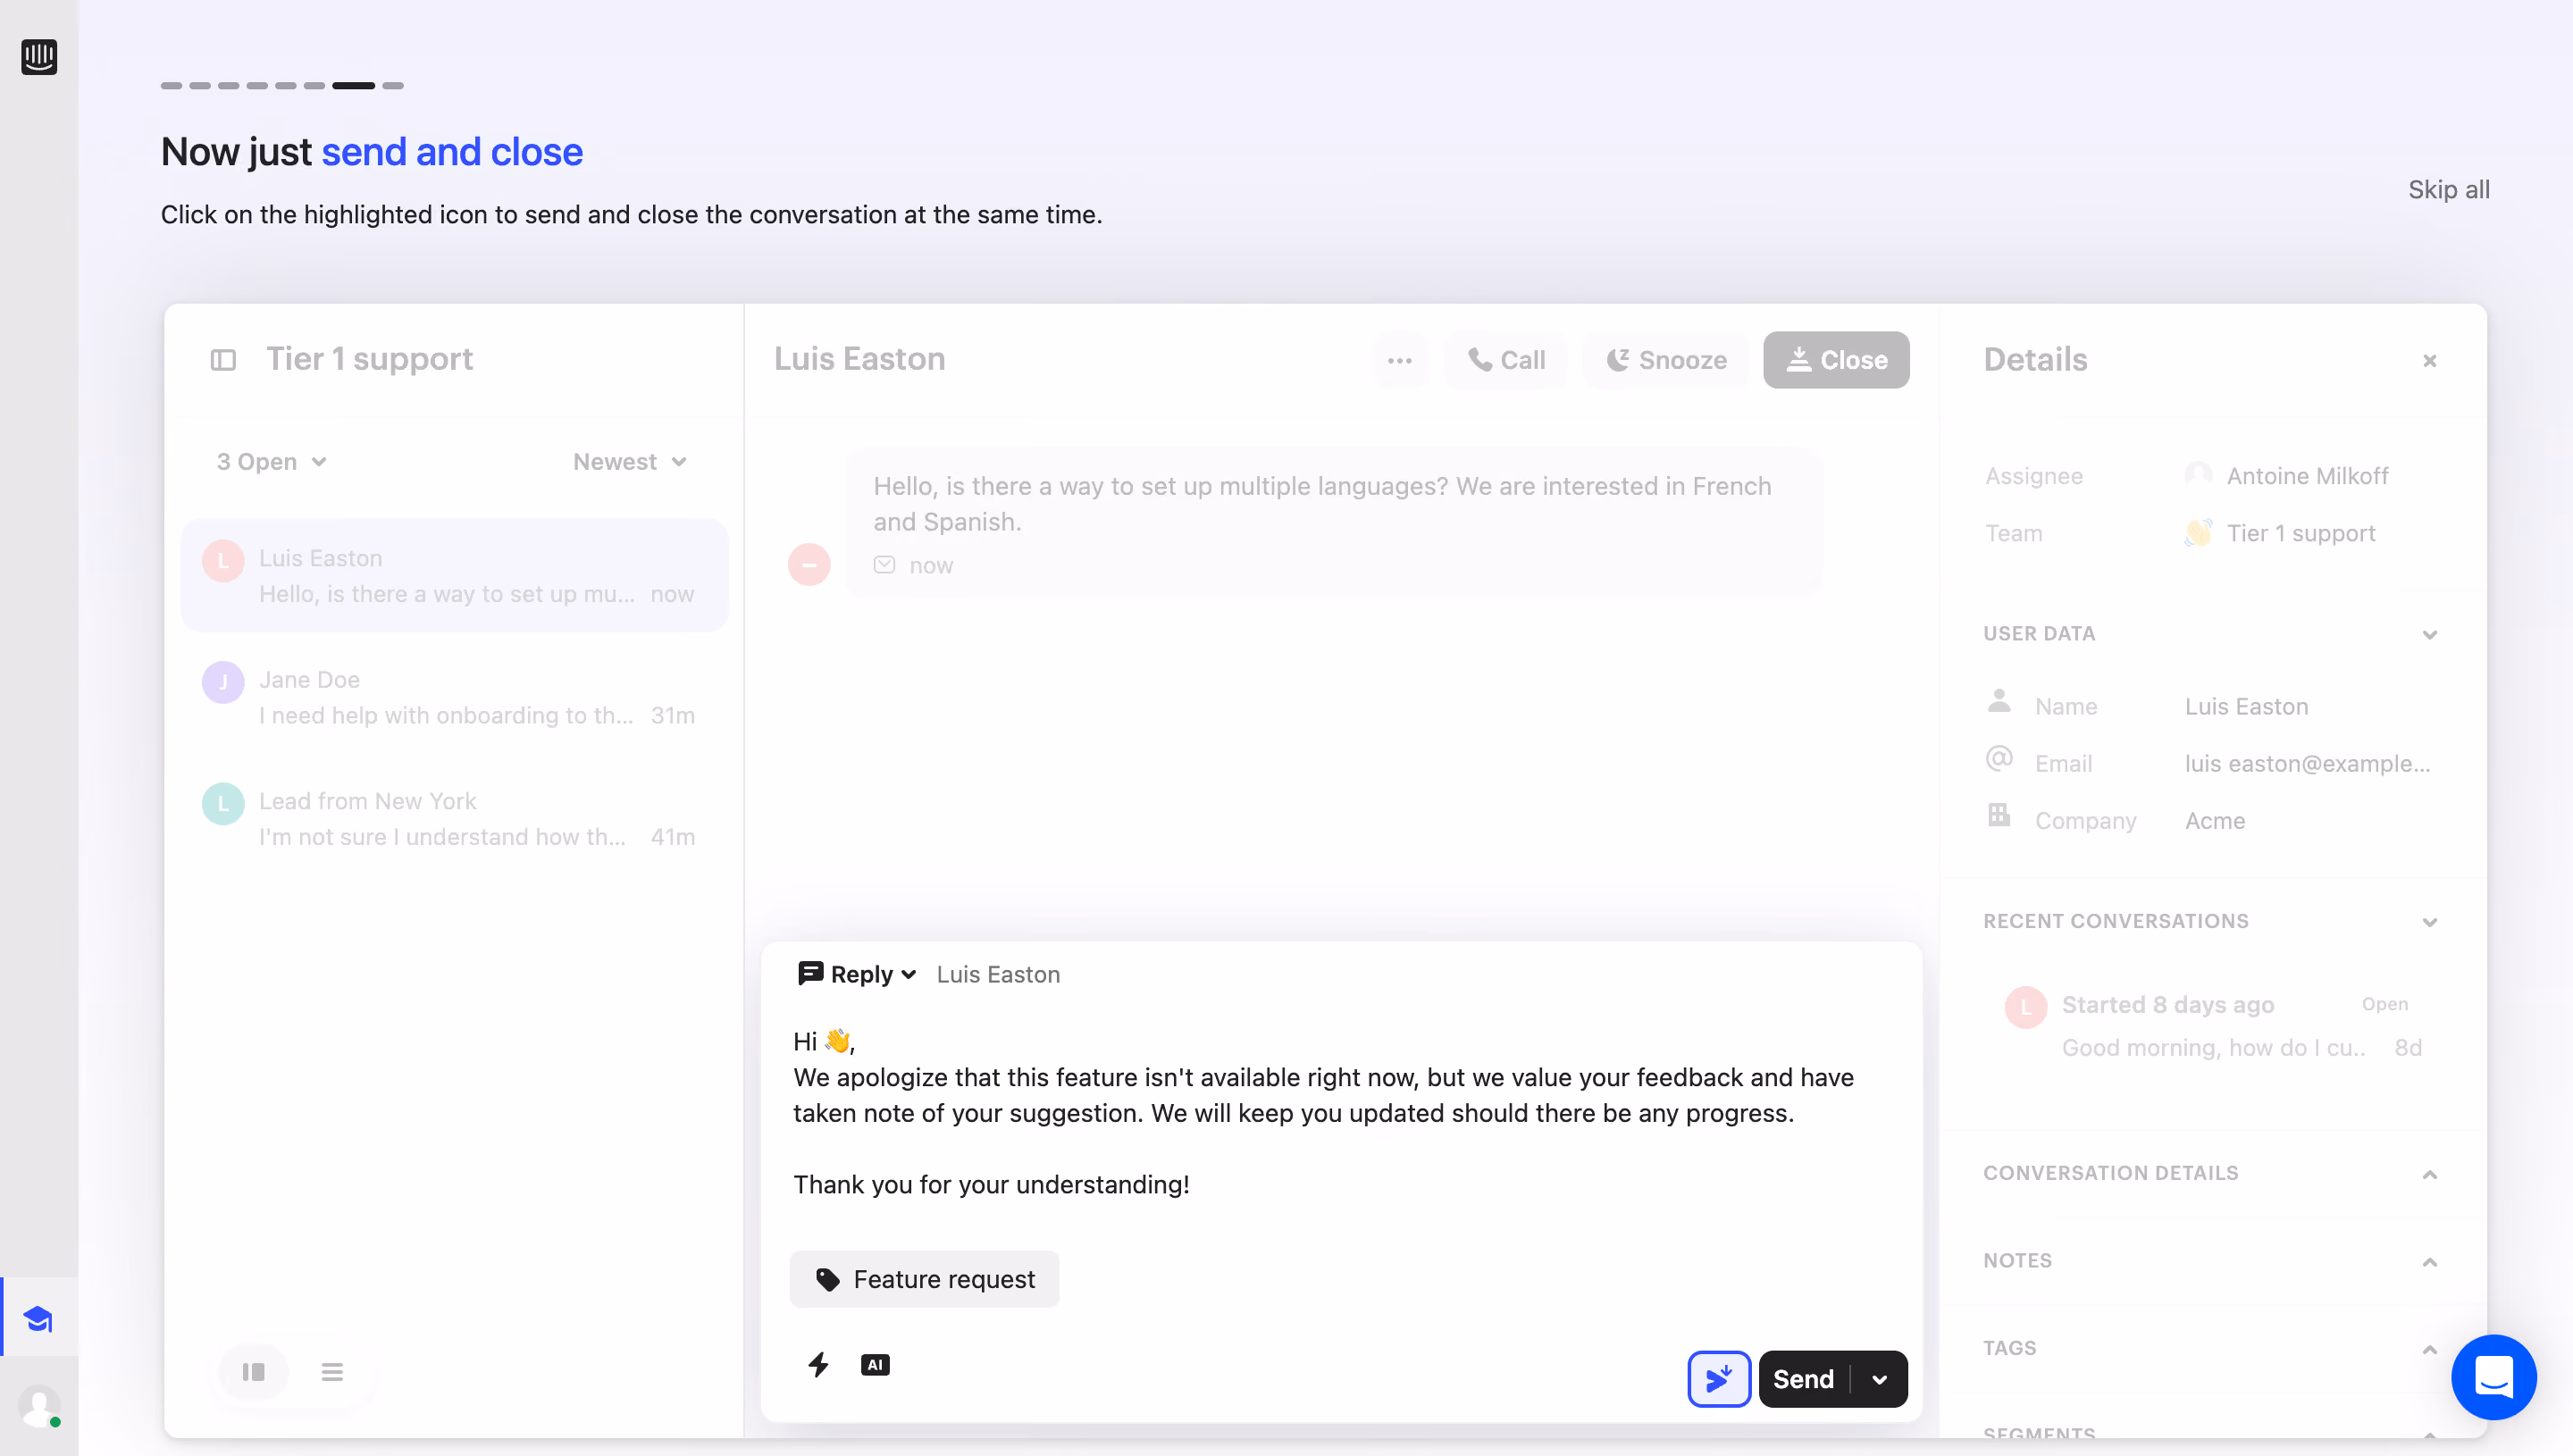Click the Skip all link

point(2449,190)
